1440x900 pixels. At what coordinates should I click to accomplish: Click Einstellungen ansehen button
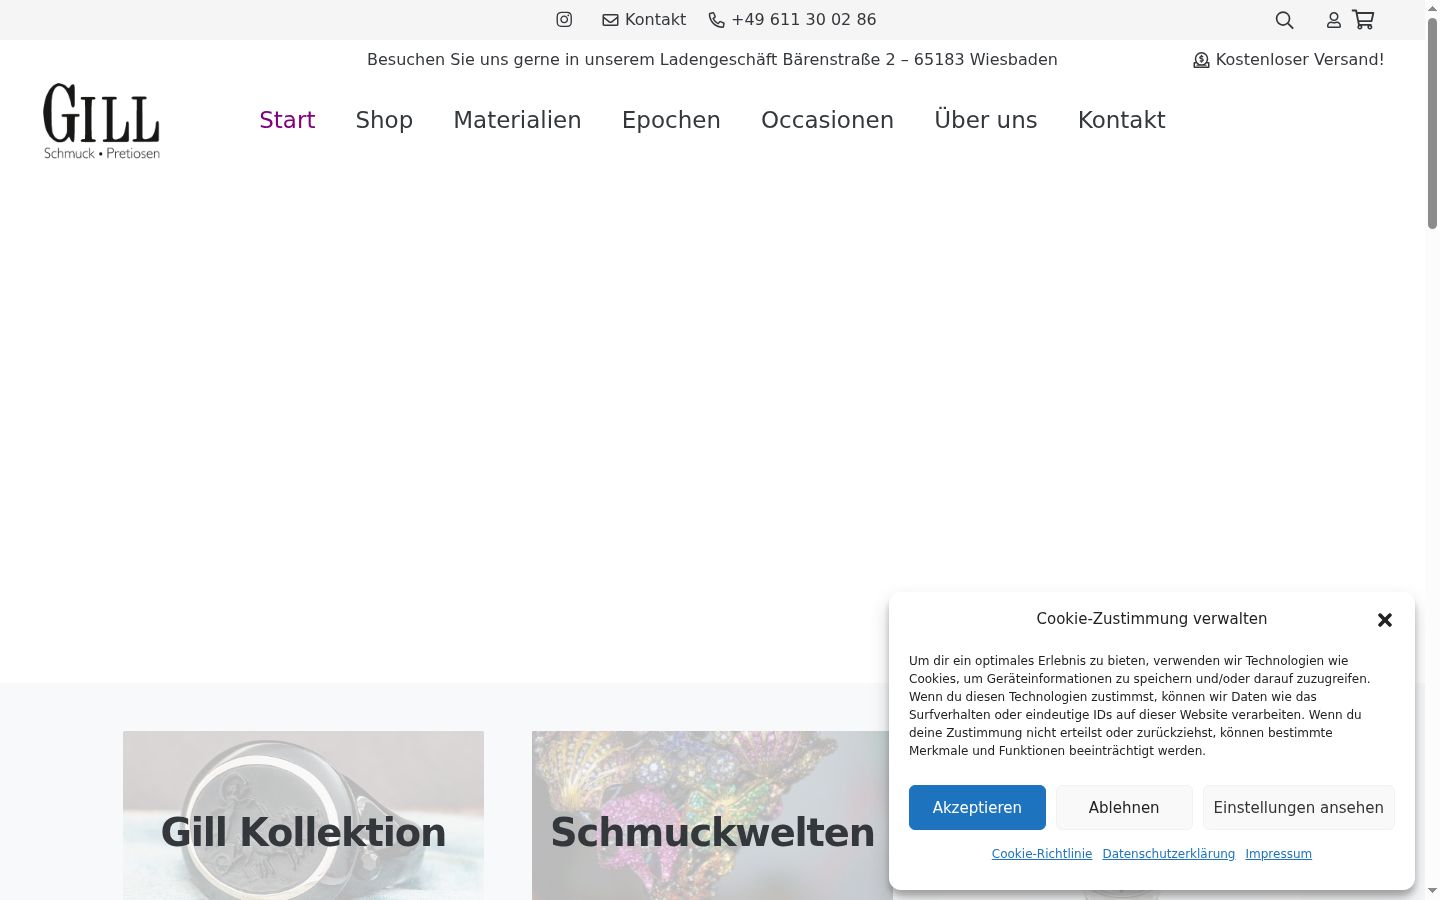click(x=1298, y=807)
